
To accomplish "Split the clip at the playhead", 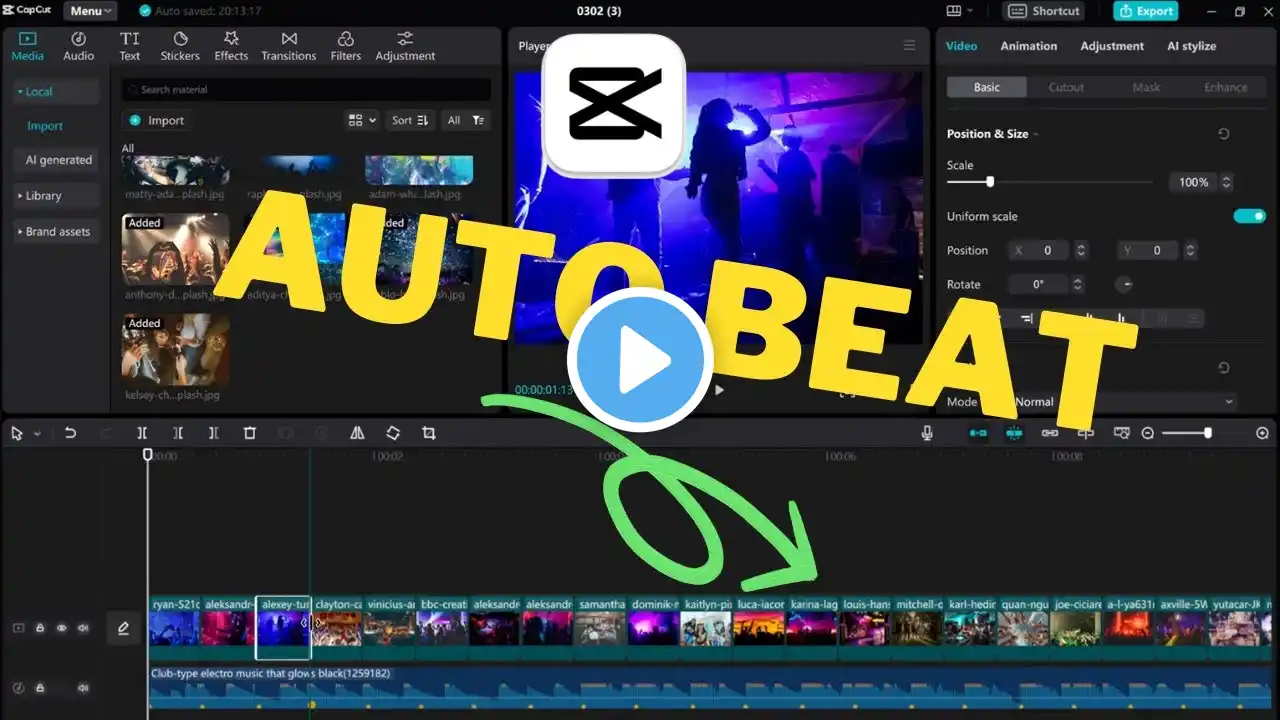I will tap(142, 433).
